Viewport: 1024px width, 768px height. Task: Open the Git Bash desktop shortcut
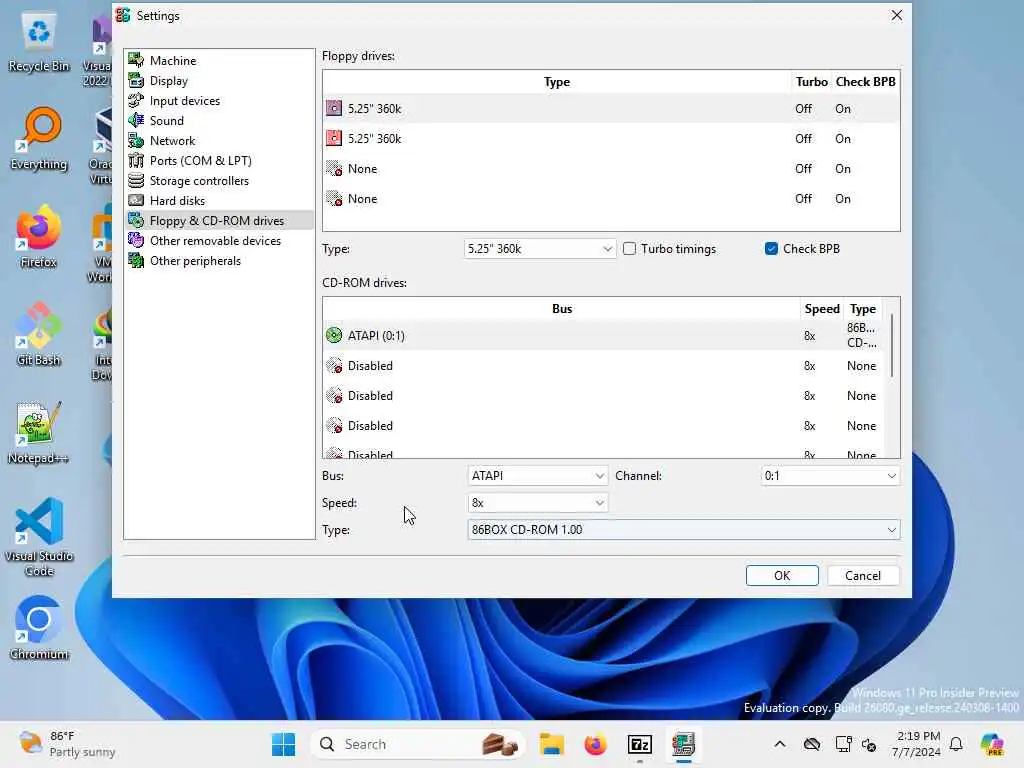click(39, 334)
